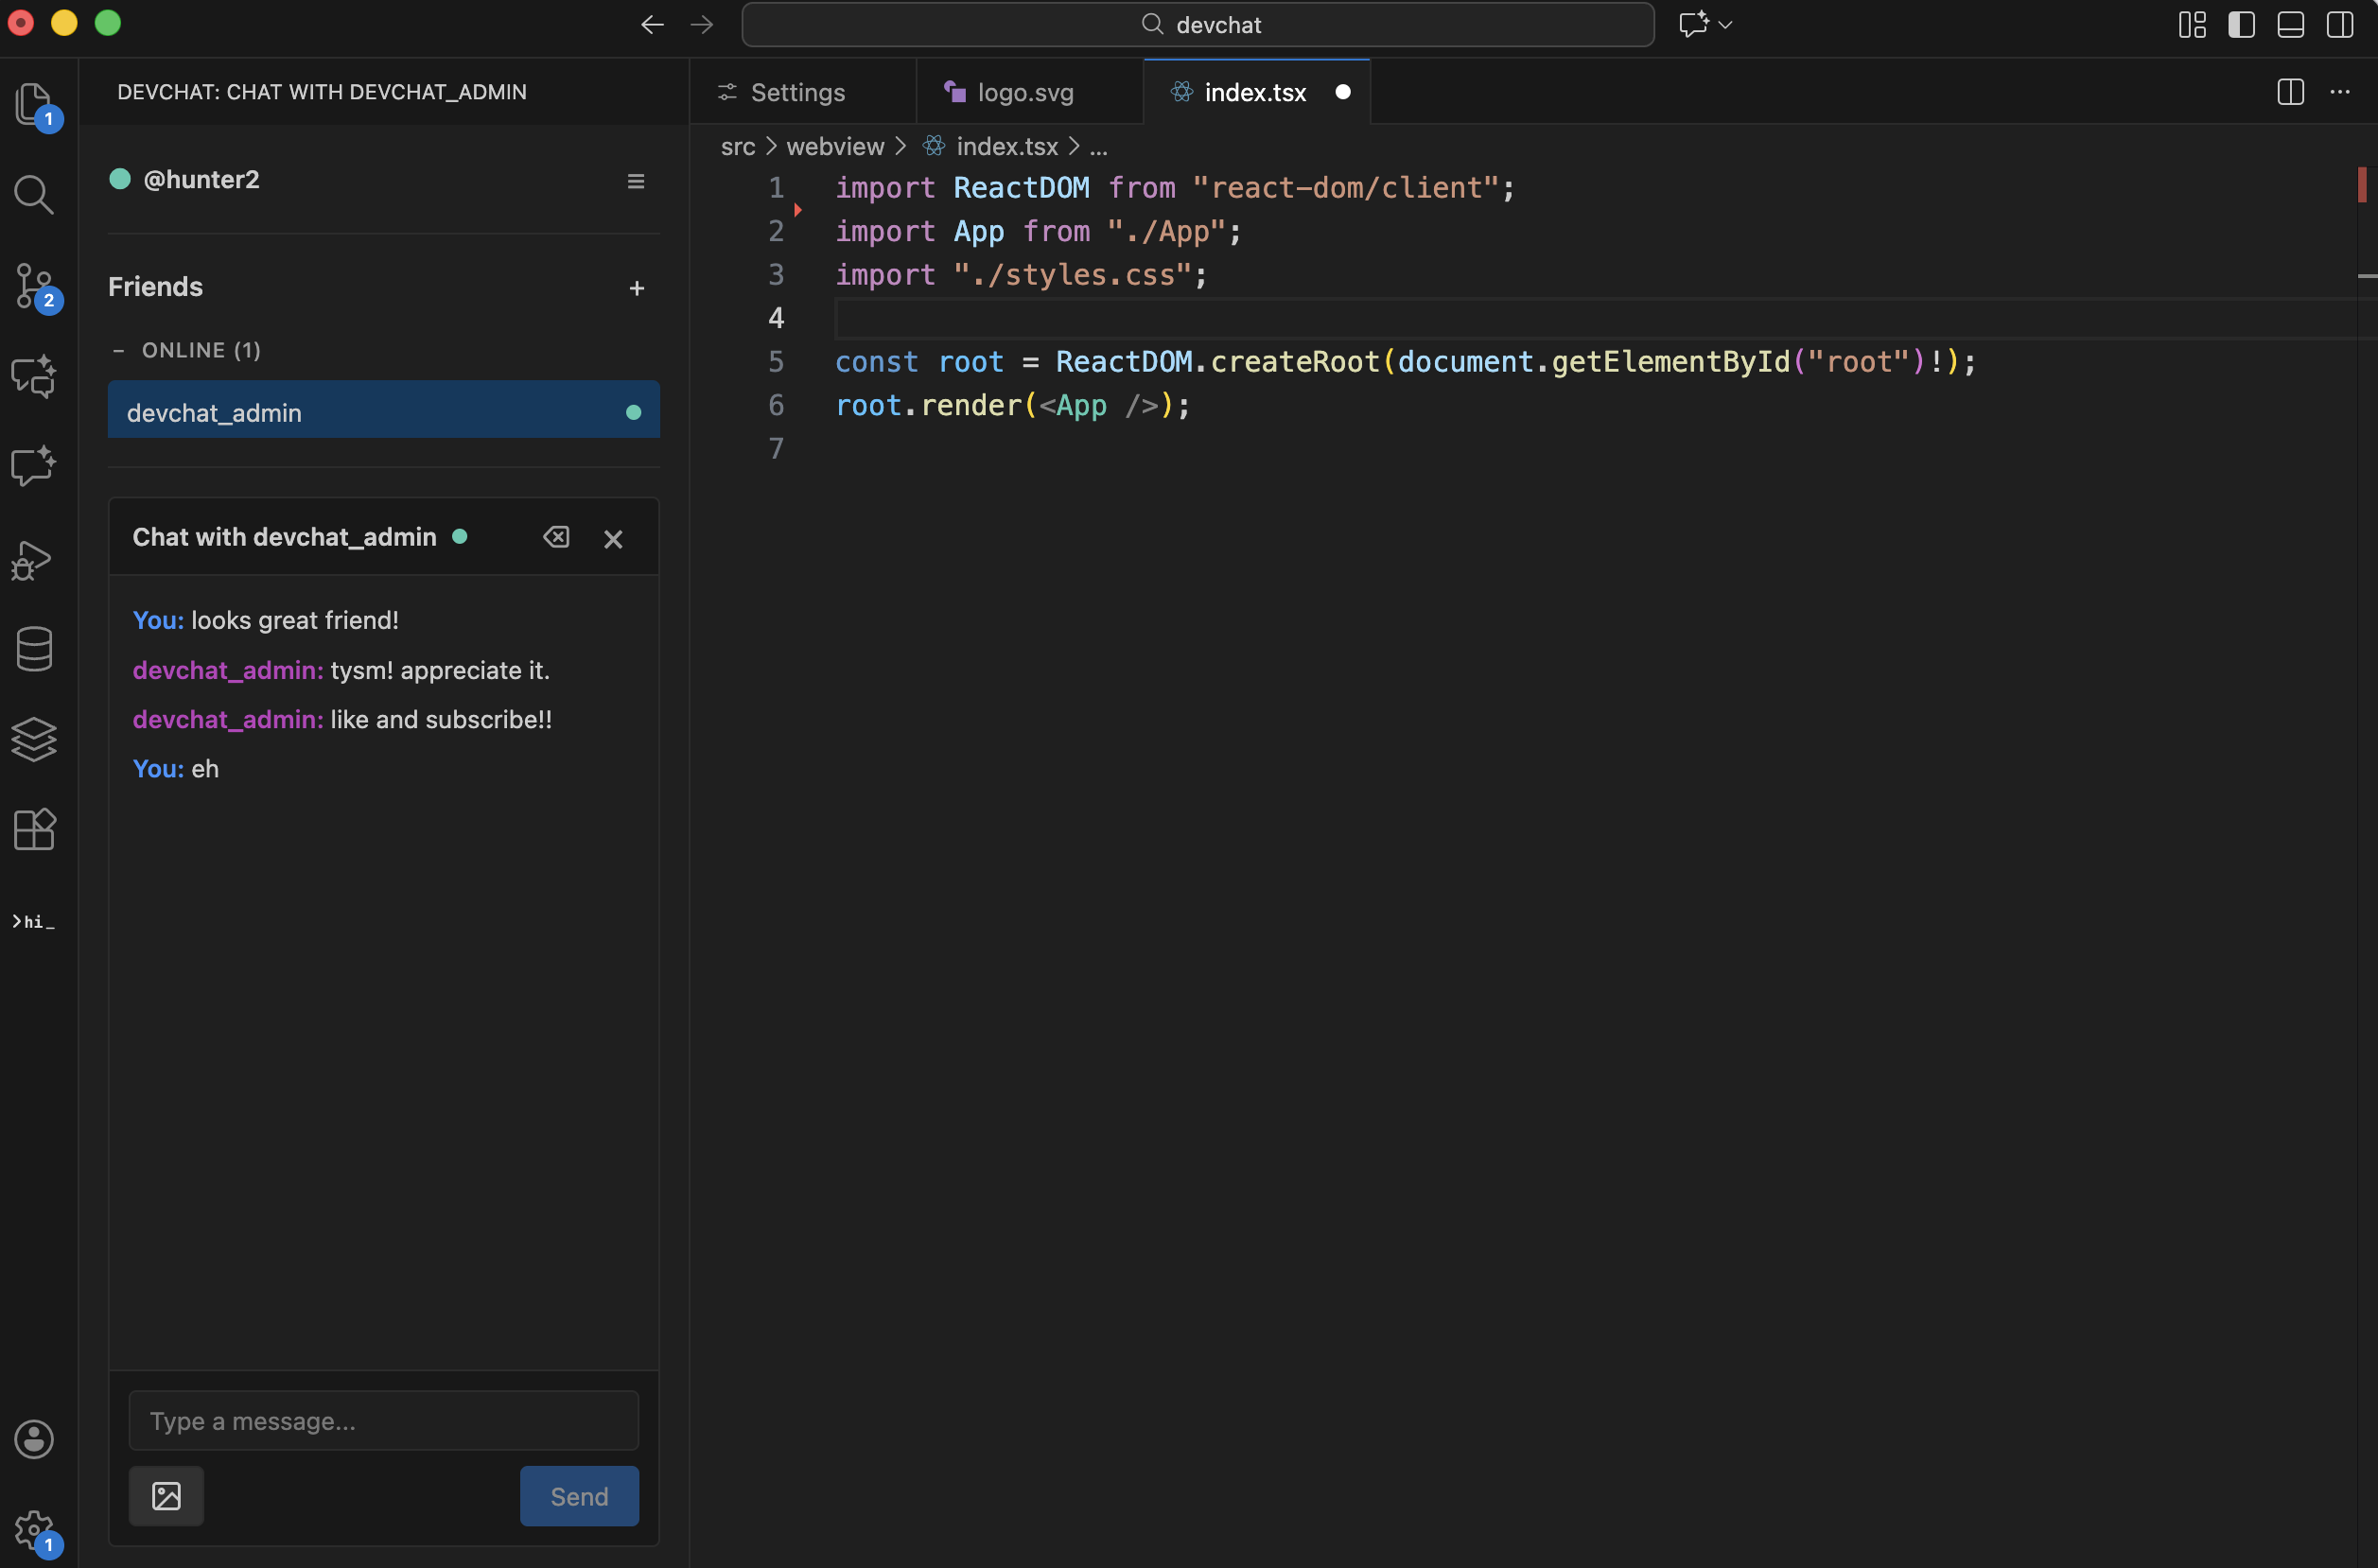Select the Run and Debug icon
Viewport: 2378px width, 1568px height.
35,560
